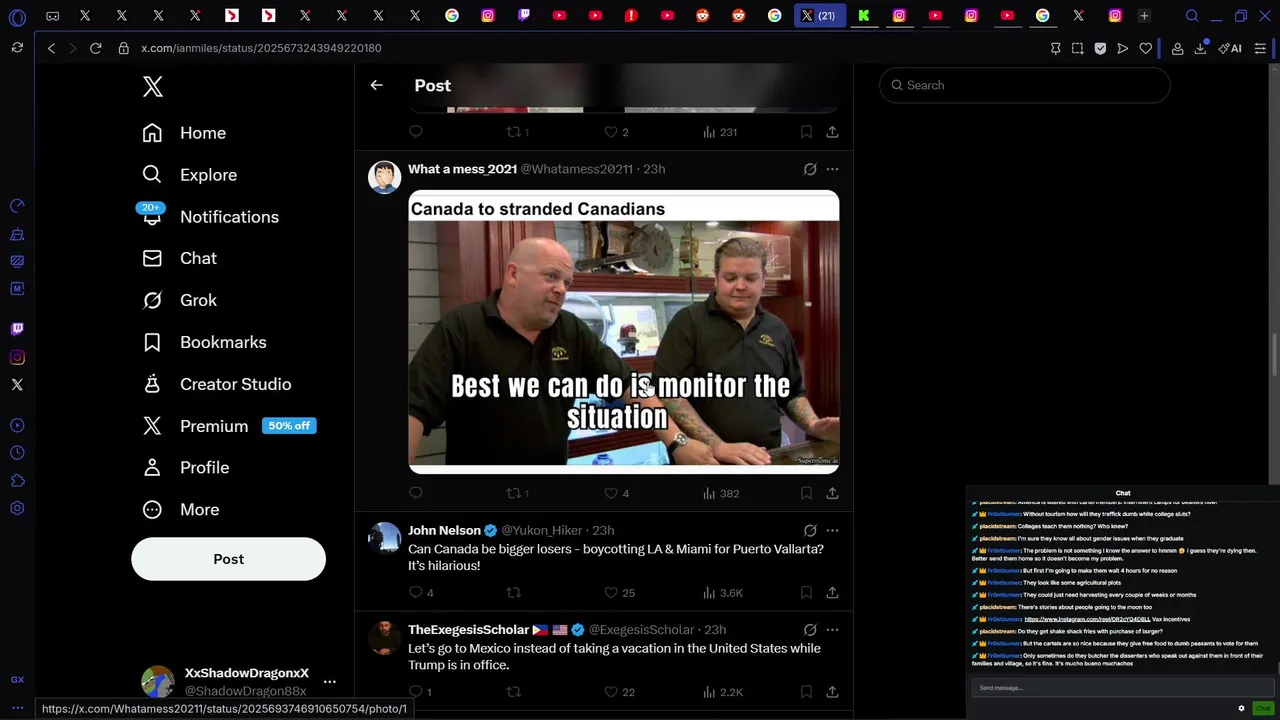Like TheExegesisScholar's post with 22 likes
Screen dimensions: 1280x720
tap(620, 692)
